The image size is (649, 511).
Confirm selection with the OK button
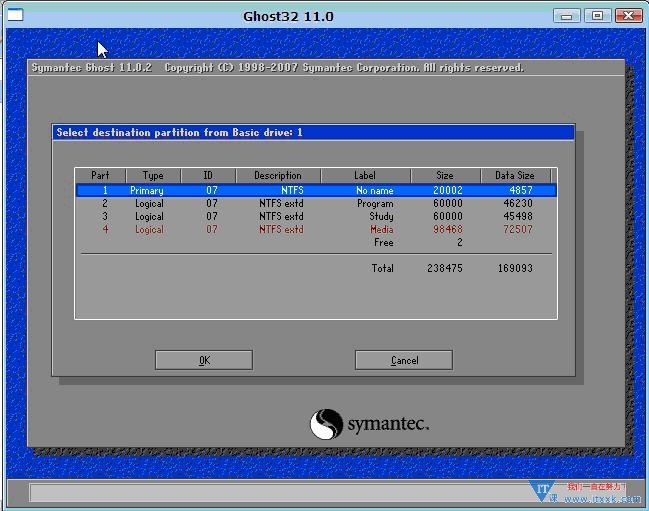[x=204, y=360]
